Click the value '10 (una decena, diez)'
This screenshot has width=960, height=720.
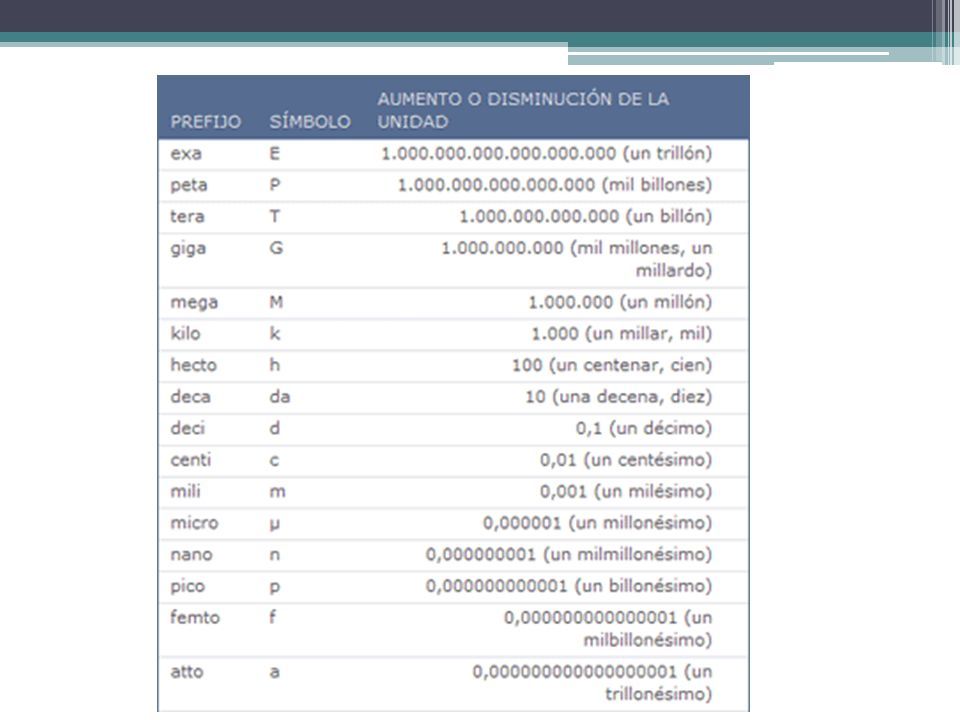(618, 397)
